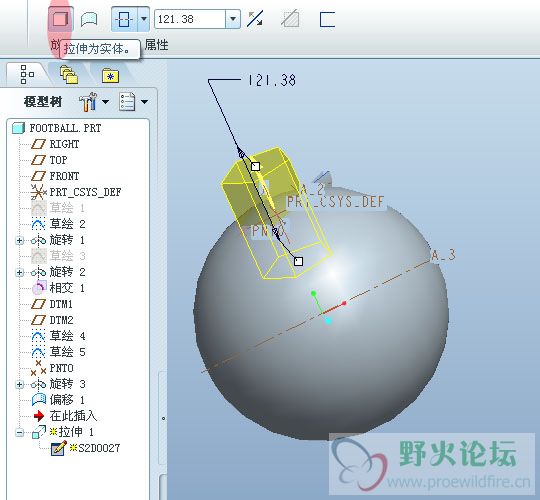This screenshot has height=500, width=540.
Task: Select the hidden 草绘 1 feature
Action: point(67,208)
